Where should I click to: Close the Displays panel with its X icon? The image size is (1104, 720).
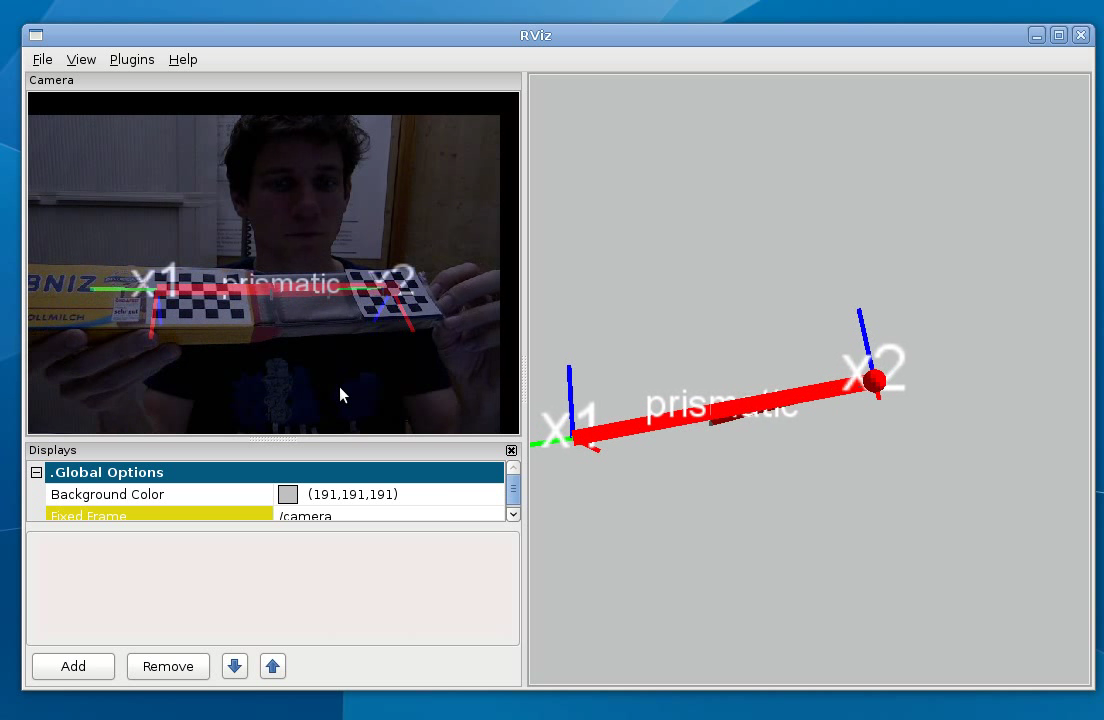coord(511,451)
